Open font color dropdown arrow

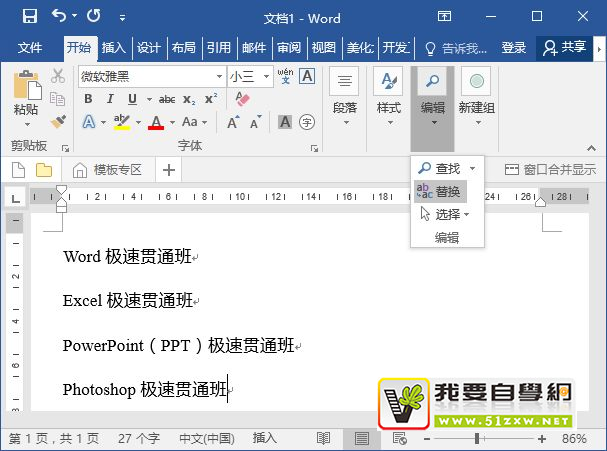172,122
